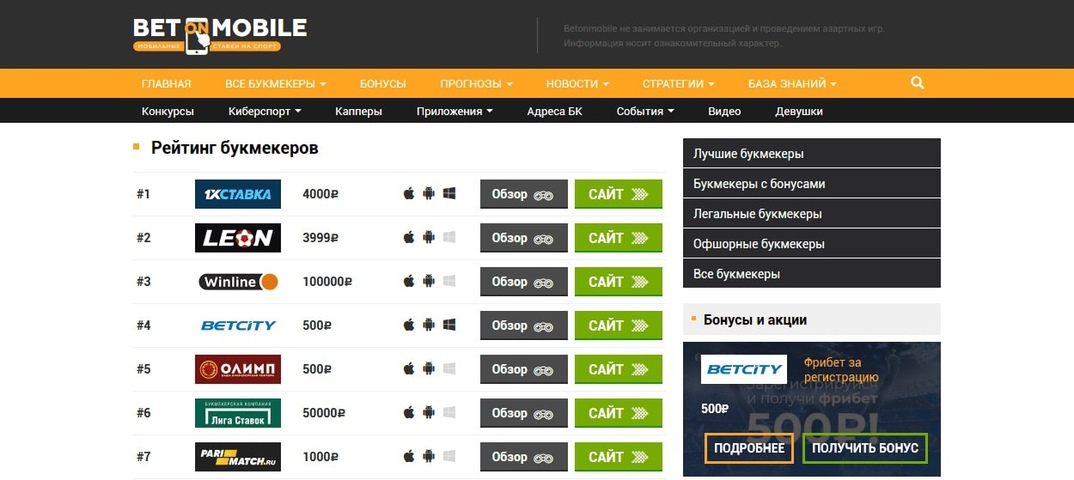Expand the БАЗА ЗНАНИЙ dropdown
The width and height of the screenshot is (1074, 480).
[x=792, y=84]
